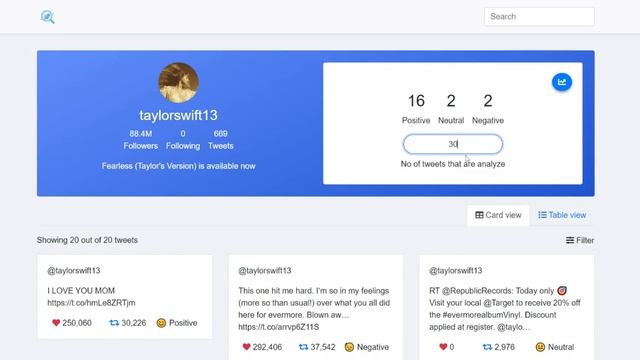
Task: Open the blue chart analytics button
Action: (x=562, y=82)
